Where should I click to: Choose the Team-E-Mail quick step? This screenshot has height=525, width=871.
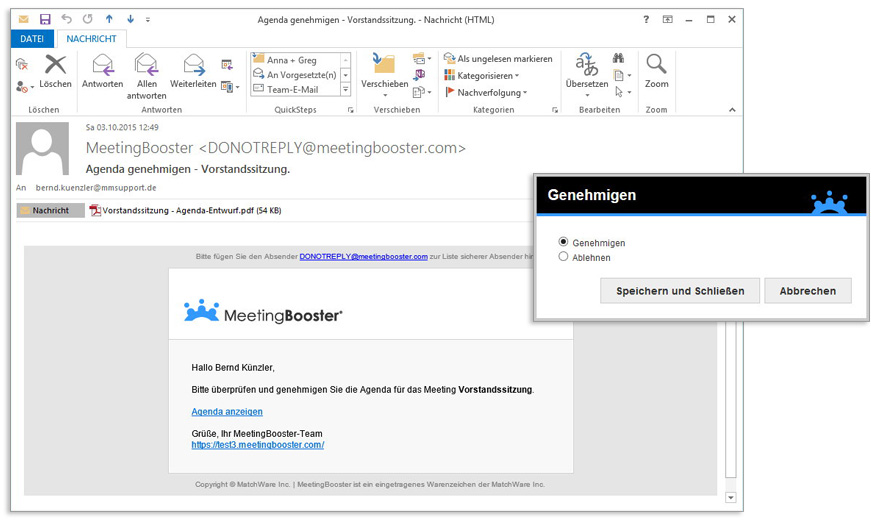coord(294,89)
